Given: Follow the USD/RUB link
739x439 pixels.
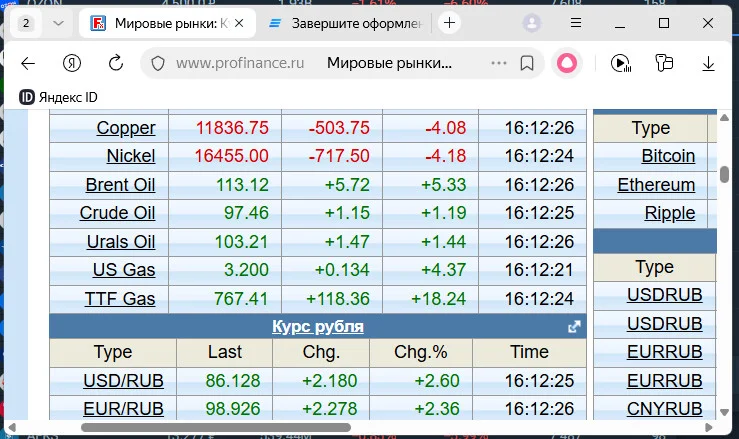Looking at the screenshot, I should (x=123, y=381).
